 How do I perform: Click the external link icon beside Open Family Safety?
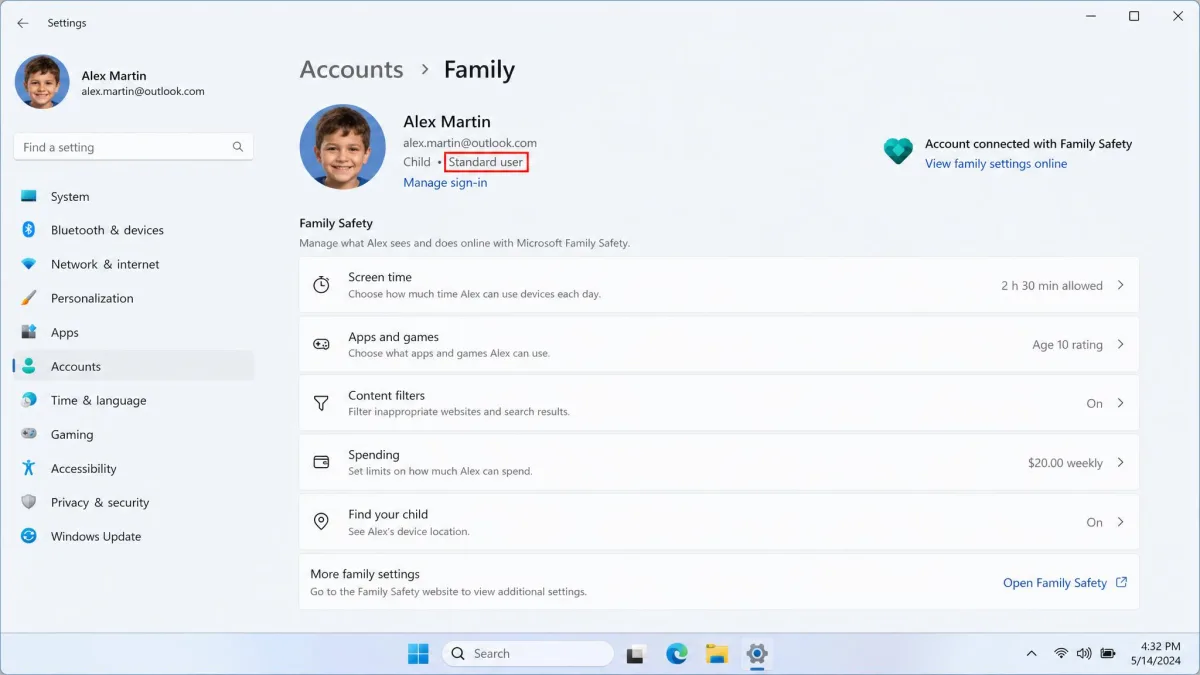click(x=1121, y=582)
